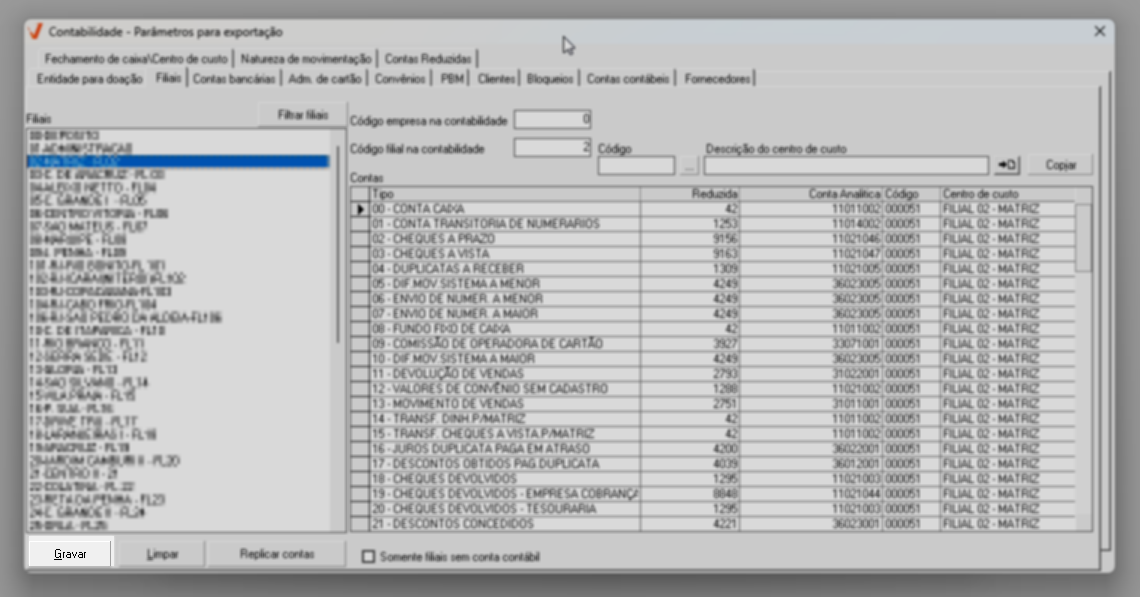This screenshot has height=597, width=1140.
Task: Click the Tipo column header
Action: pyautogui.click(x=505, y=194)
